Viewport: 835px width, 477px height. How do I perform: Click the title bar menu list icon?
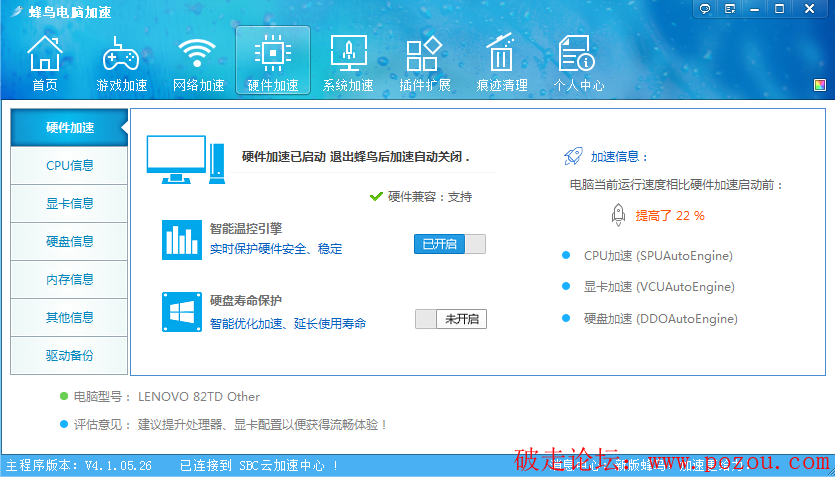tap(730, 9)
